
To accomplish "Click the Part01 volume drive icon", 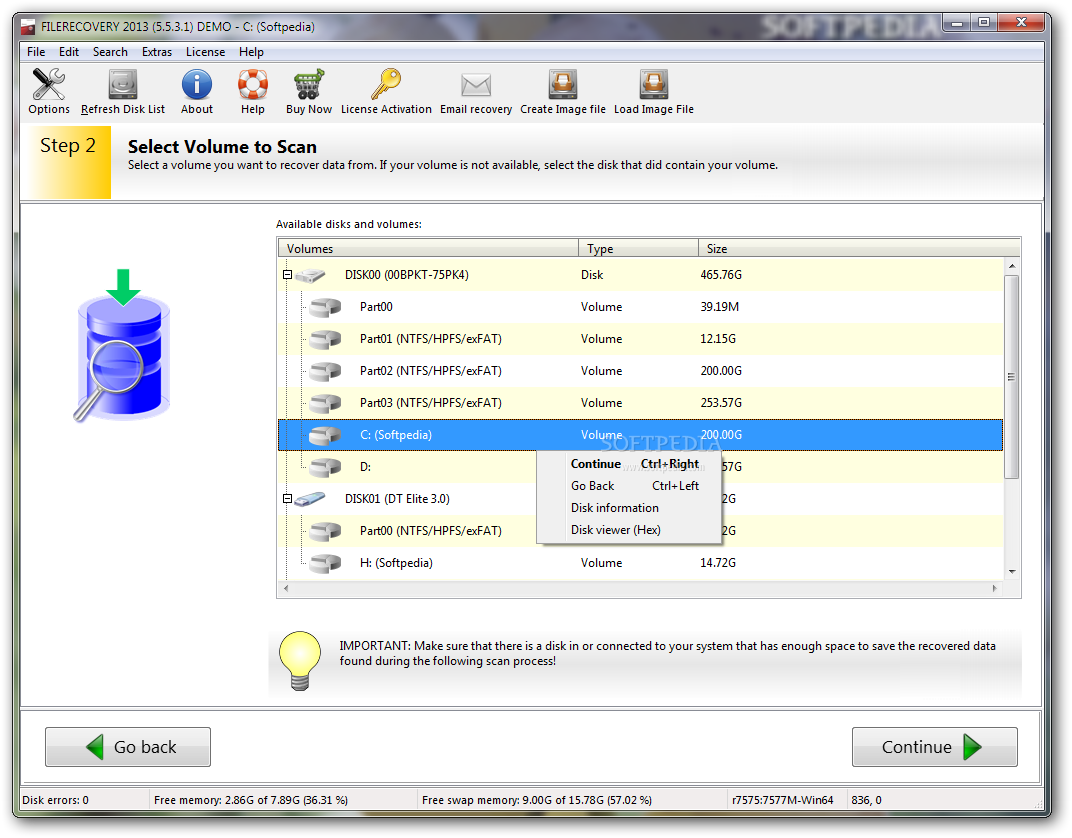I will [325, 339].
